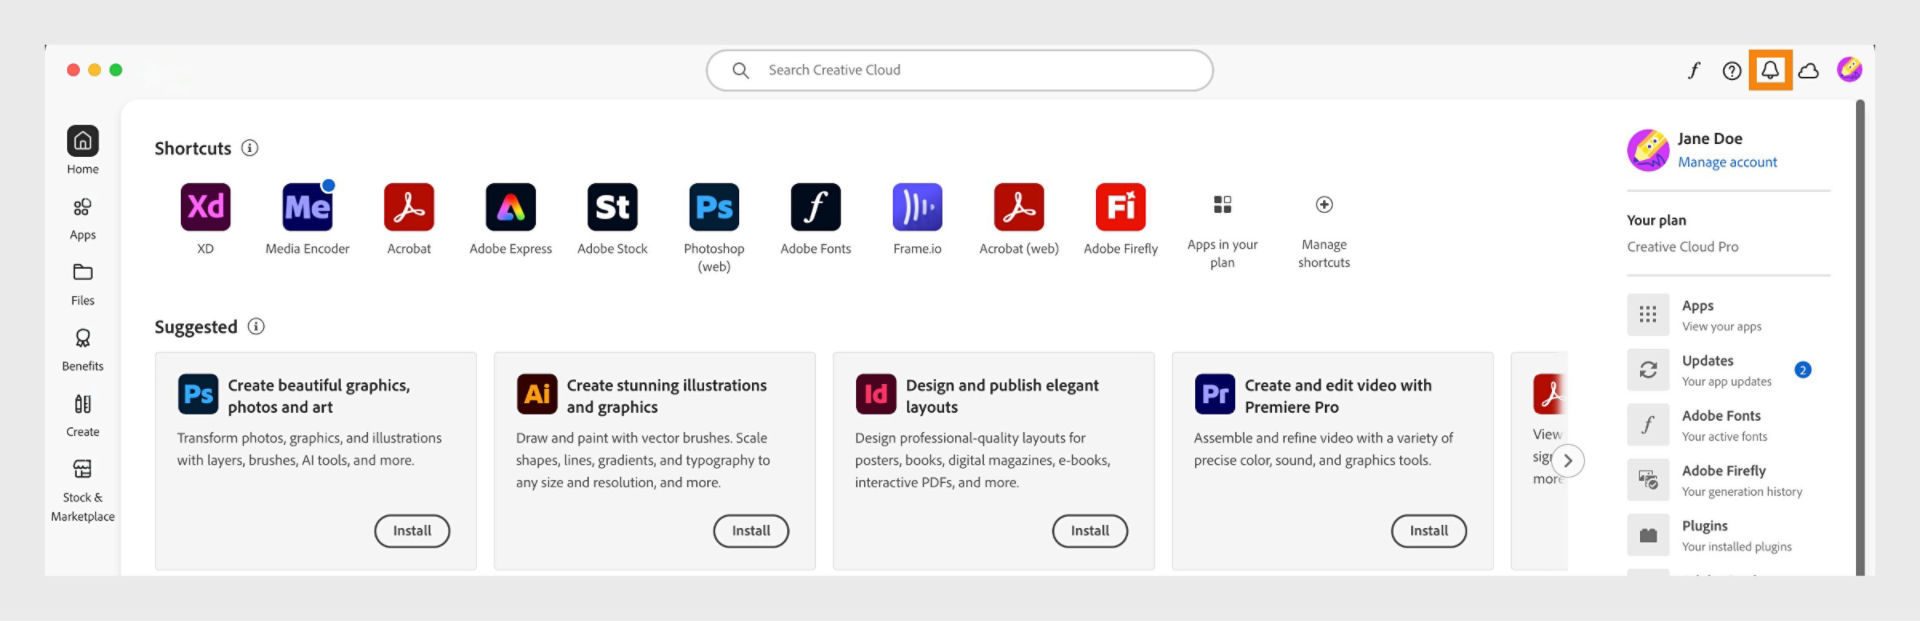Install Premiere Pro from suggested card
This screenshot has height=621, width=1920.
pos(1429,531)
